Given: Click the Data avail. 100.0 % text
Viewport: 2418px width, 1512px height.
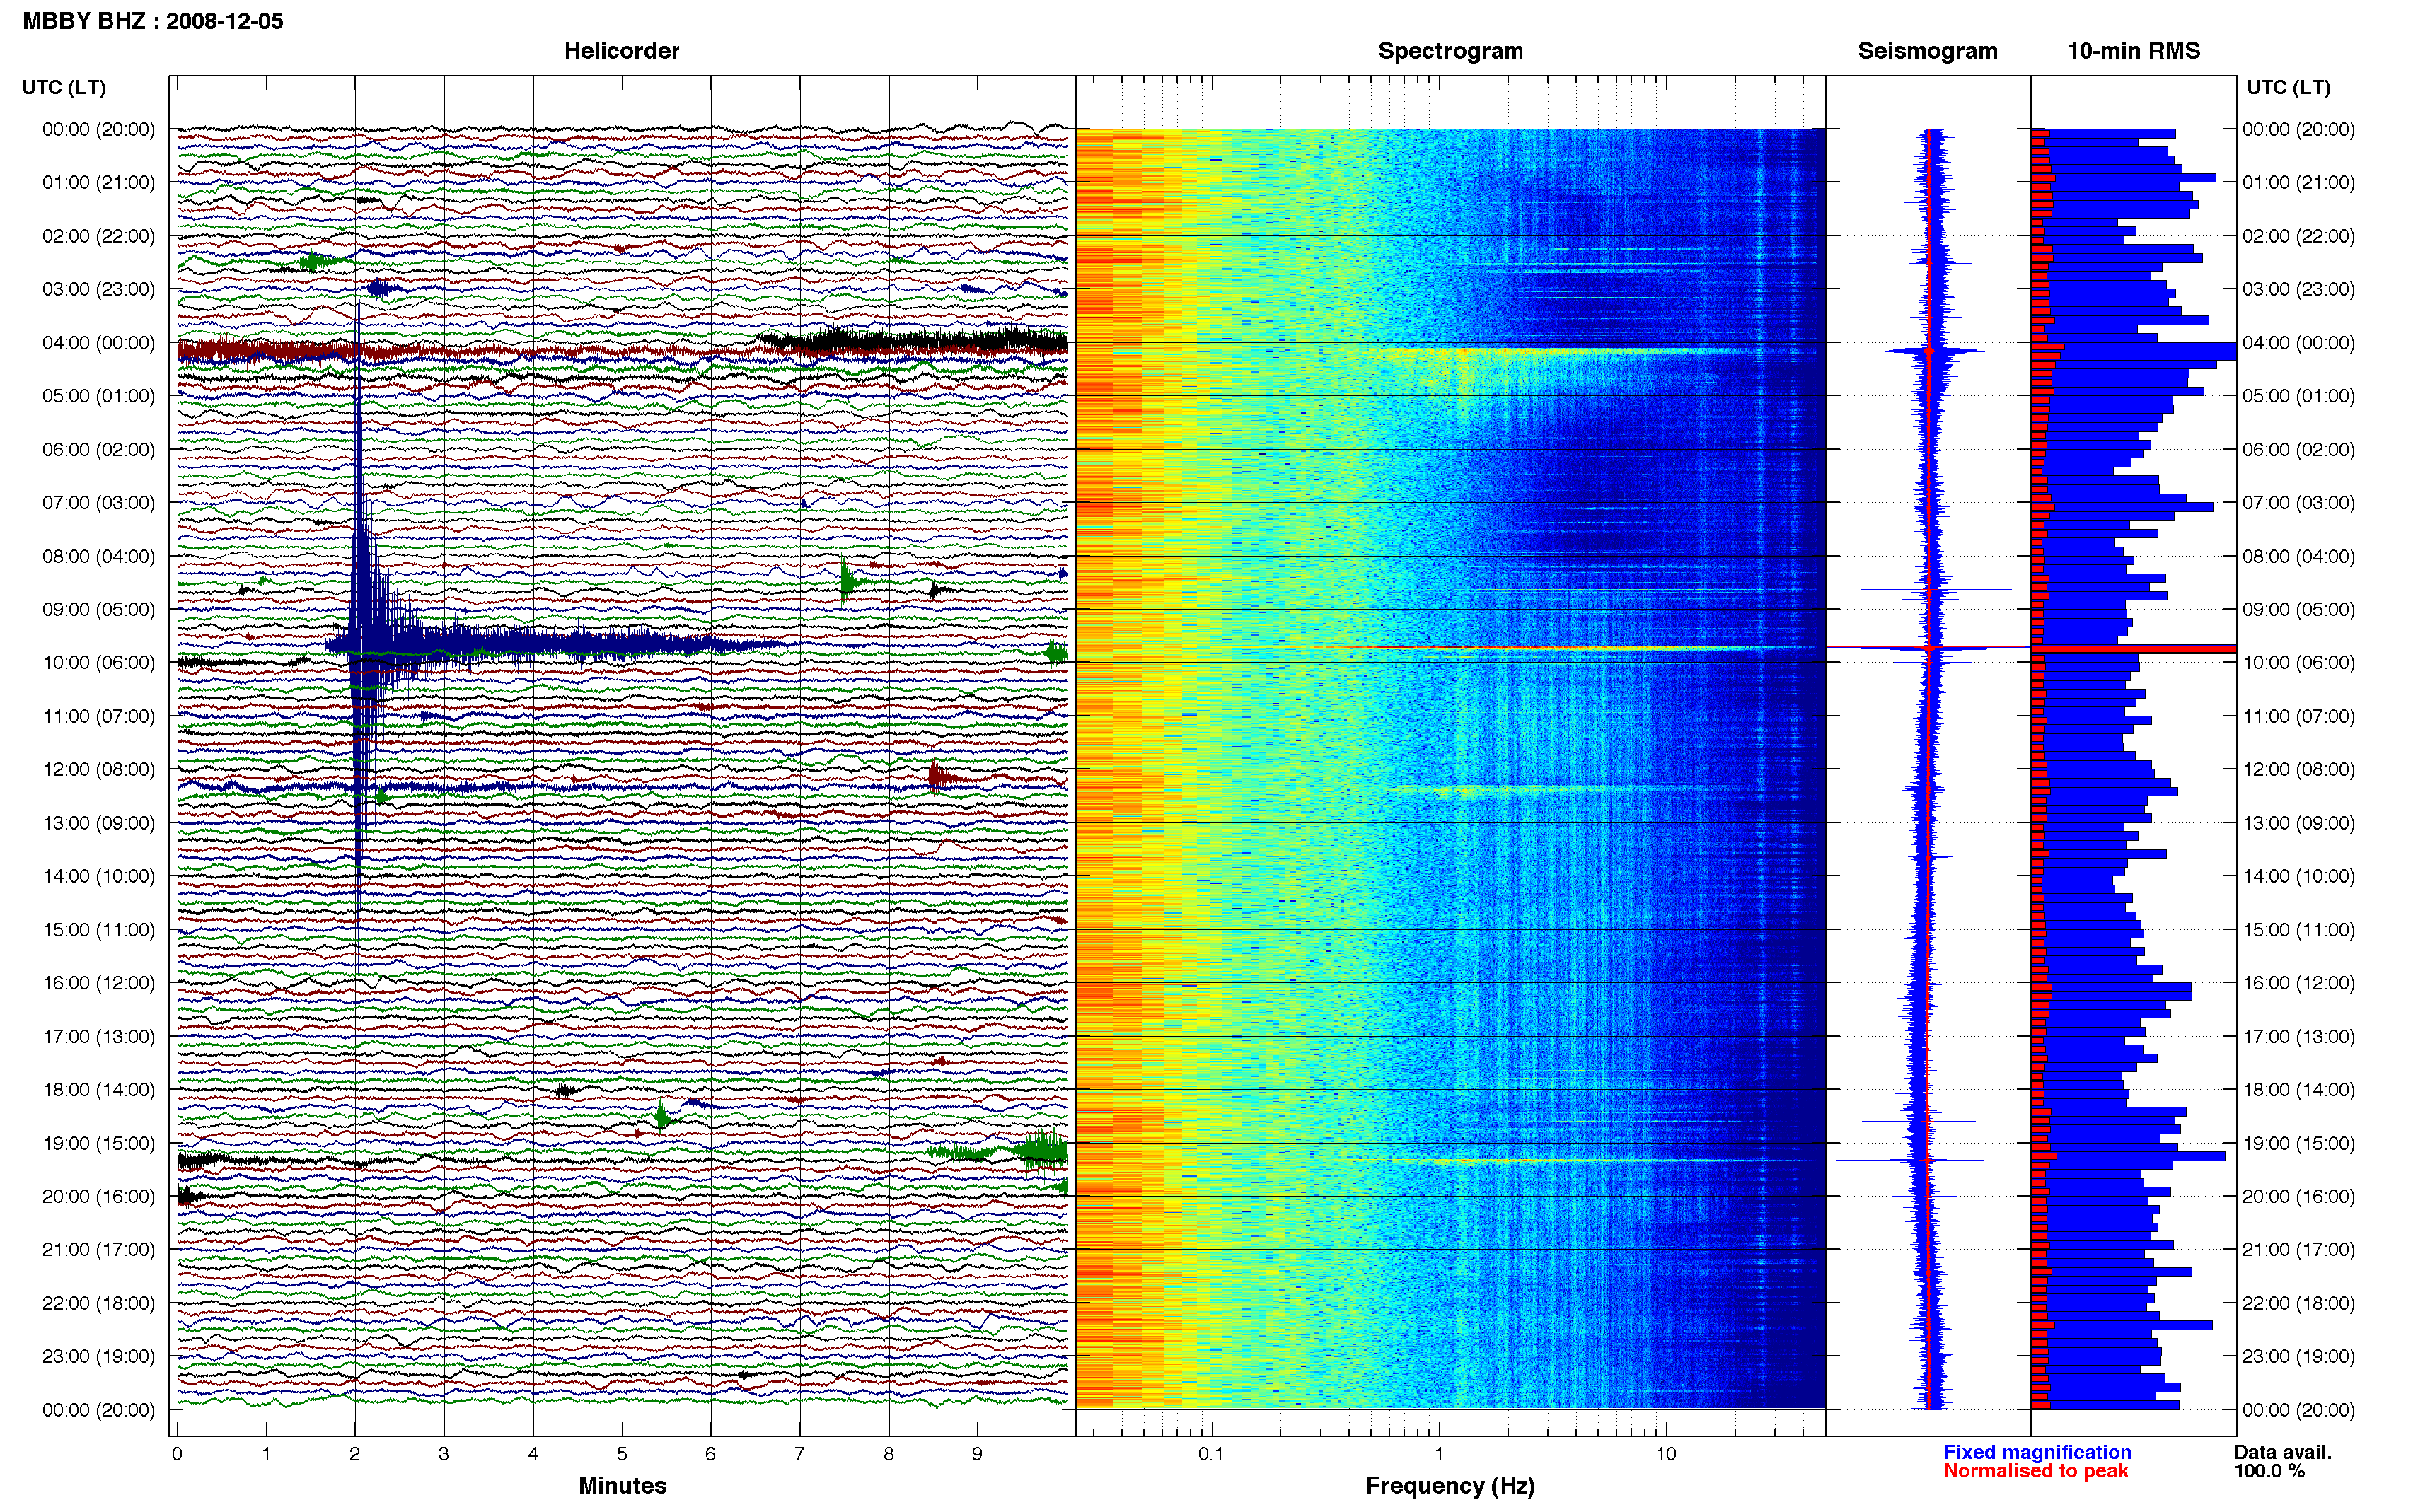Looking at the screenshot, I should point(2283,1462).
